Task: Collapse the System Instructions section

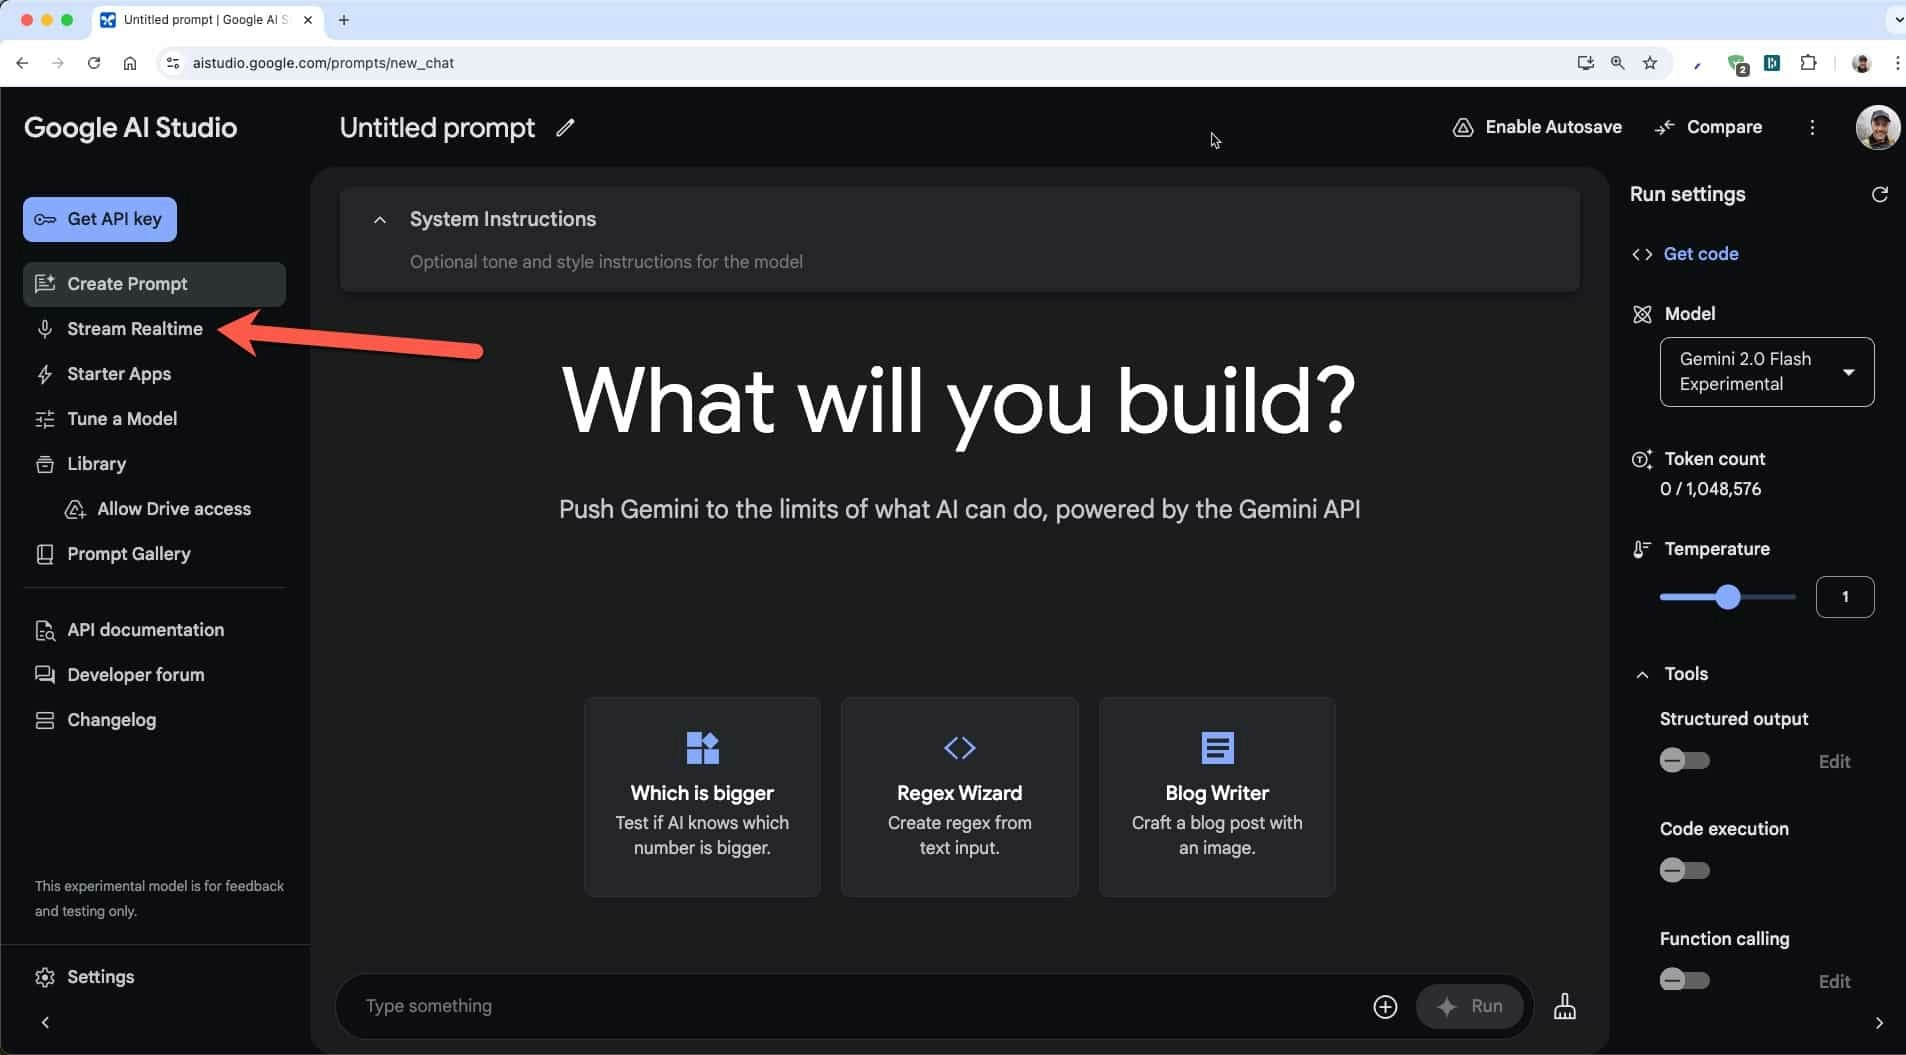Action: pos(379,220)
